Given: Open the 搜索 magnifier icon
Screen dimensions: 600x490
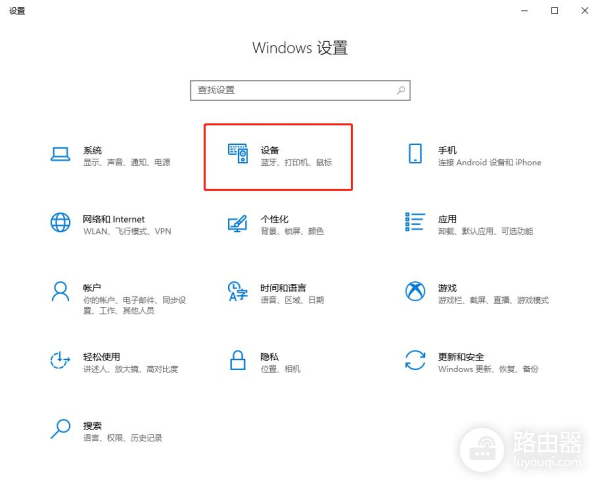Looking at the screenshot, I should (x=60, y=429).
